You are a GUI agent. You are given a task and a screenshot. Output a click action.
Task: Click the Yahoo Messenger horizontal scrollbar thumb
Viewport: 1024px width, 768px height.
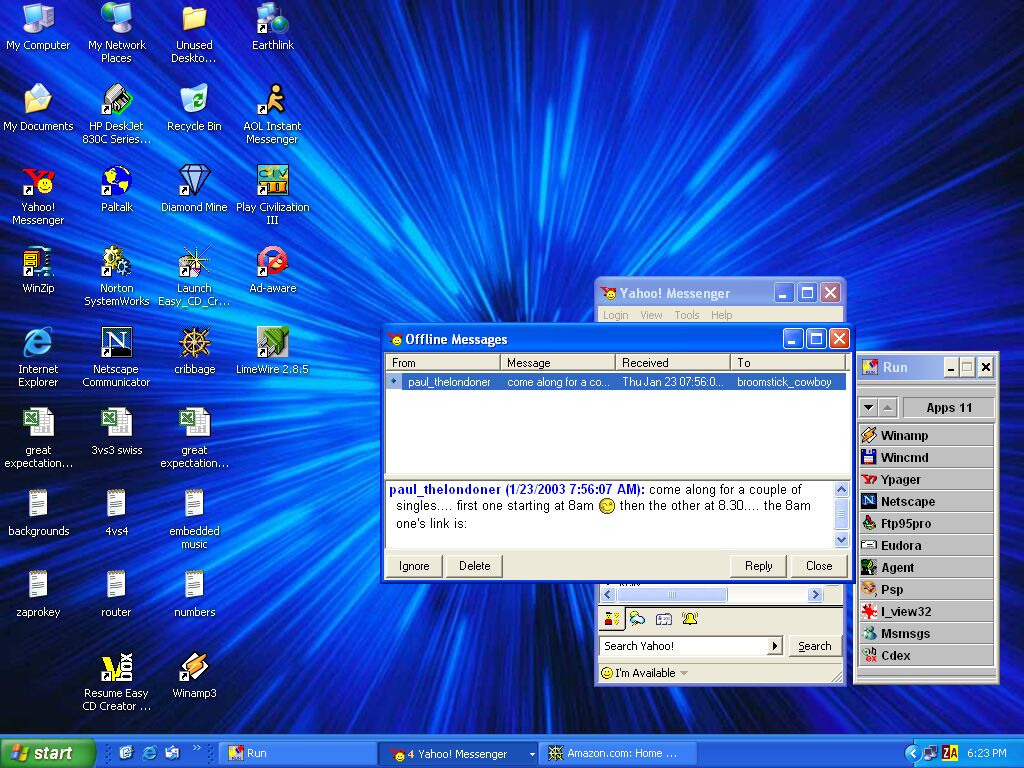click(x=672, y=594)
